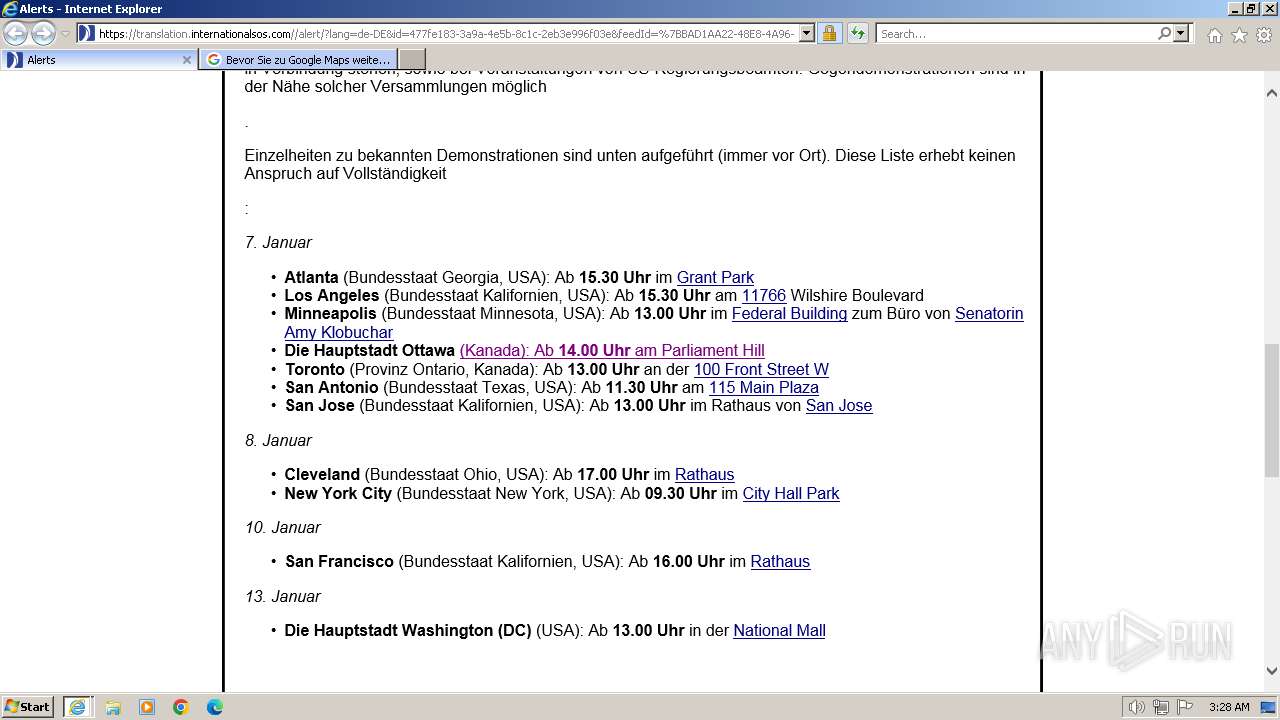This screenshot has height=720, width=1280.
Task: Click the '7. Januar' date heading
Action: click(278, 243)
